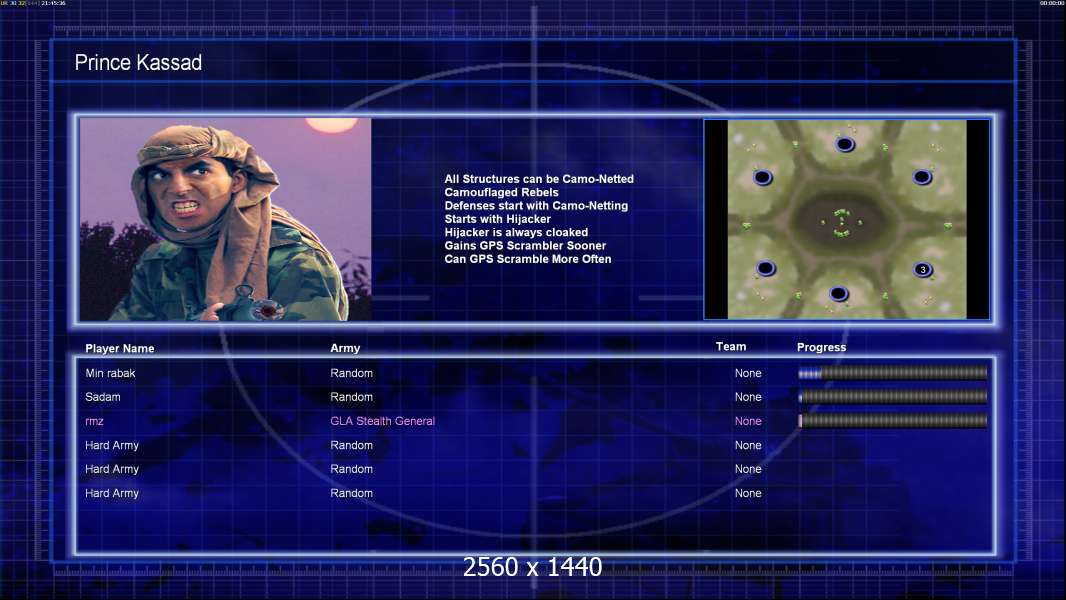Image resolution: width=1066 pixels, height=600 pixels.
Task: Click "Camouflaged Rebels" ability line
Action: tap(502, 192)
